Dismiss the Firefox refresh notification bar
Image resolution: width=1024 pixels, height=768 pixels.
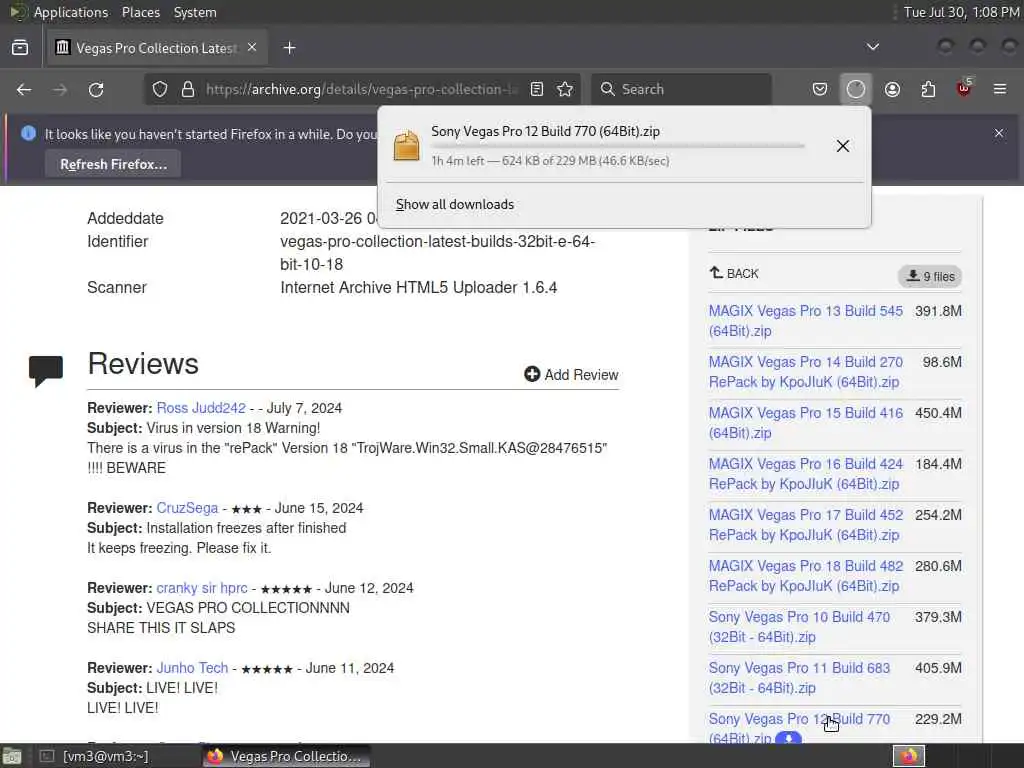point(999,133)
